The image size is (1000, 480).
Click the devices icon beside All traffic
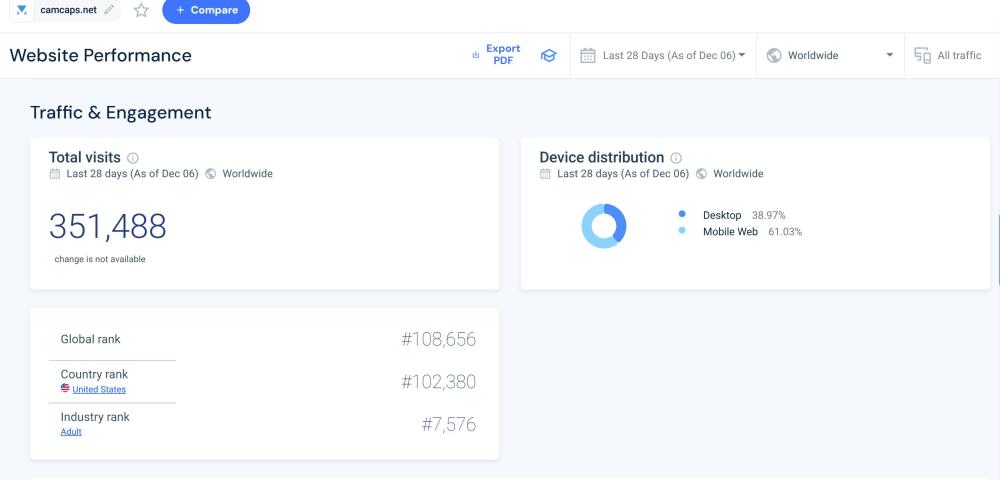922,56
